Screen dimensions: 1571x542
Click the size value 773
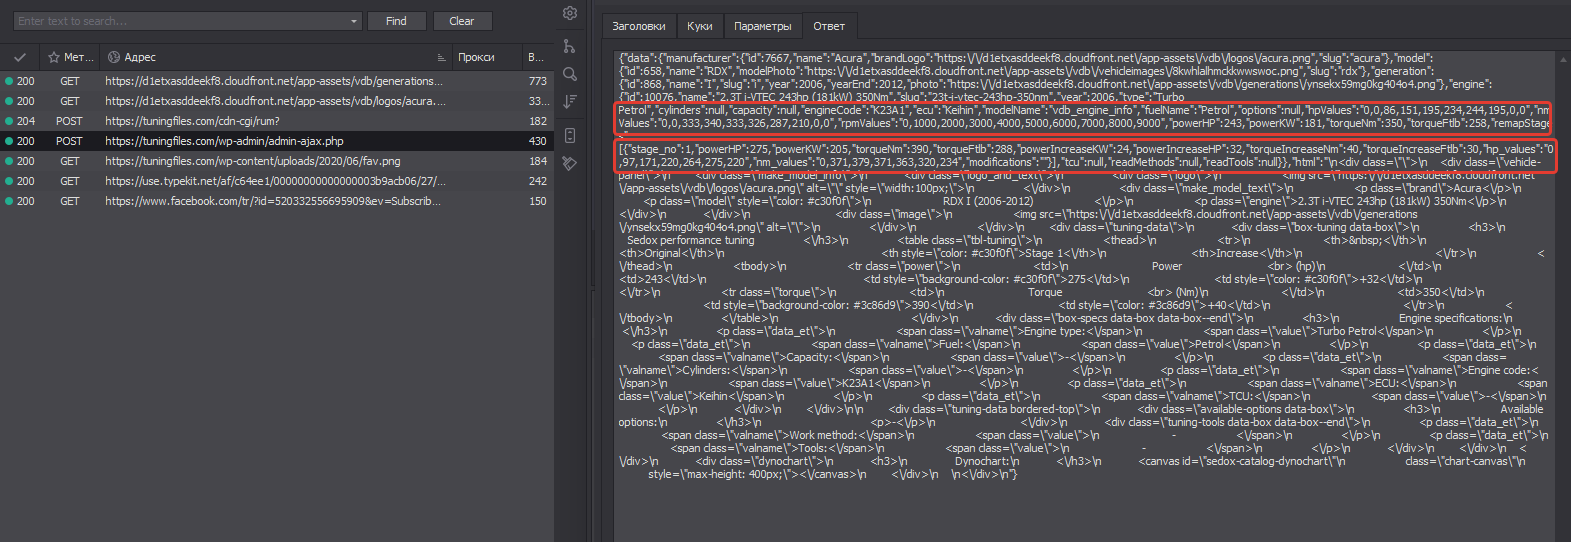538,81
